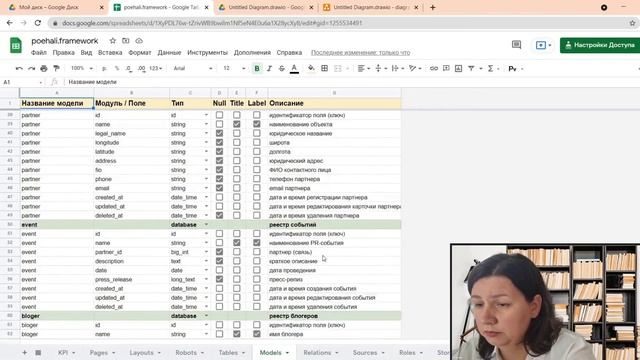This screenshot has height=360, width=640.
Task: Open the functions sigma tool
Action: click(491, 69)
